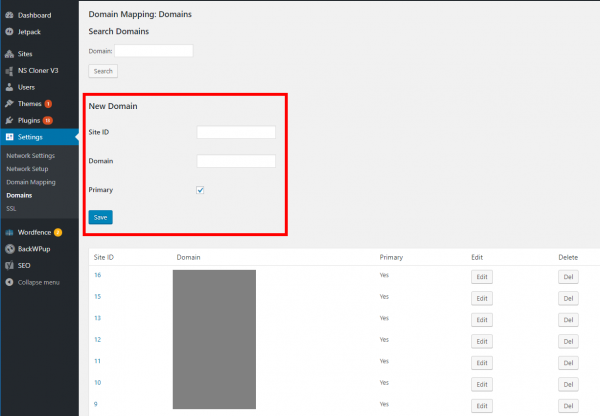Click the Themes brush icon
This screenshot has width=600, height=416.
(x=9, y=104)
